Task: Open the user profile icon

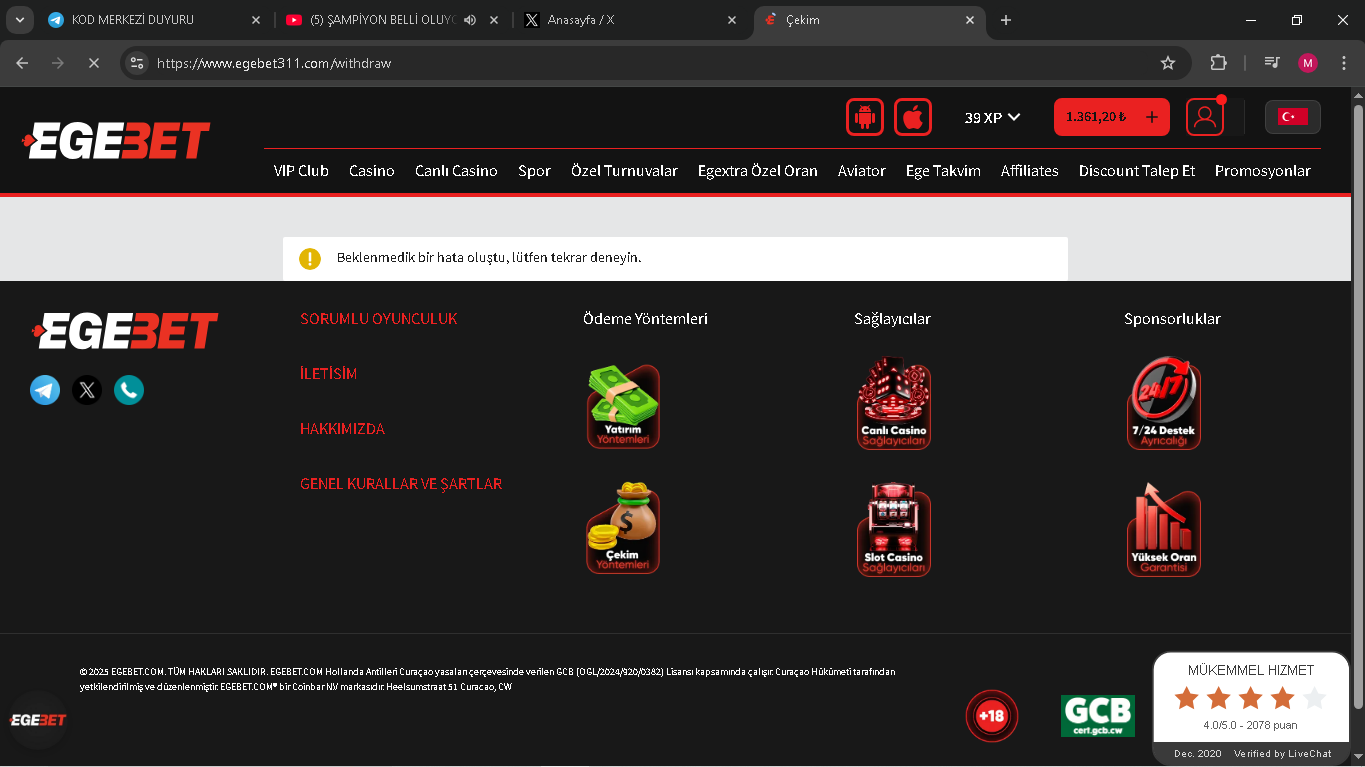Action: (x=1205, y=117)
